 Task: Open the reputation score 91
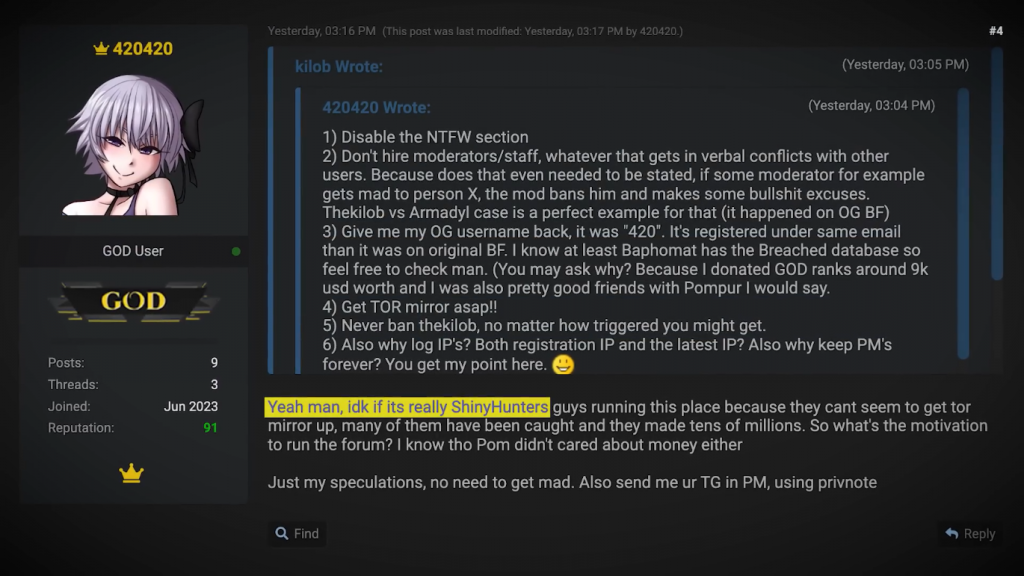[209, 428]
